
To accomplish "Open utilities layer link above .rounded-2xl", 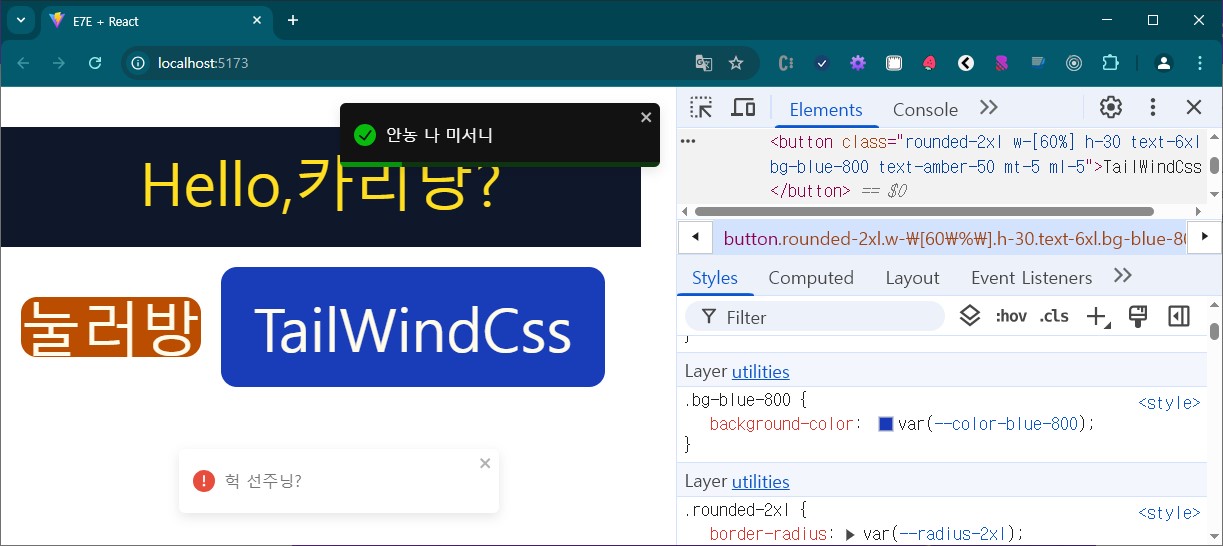I will point(760,482).
